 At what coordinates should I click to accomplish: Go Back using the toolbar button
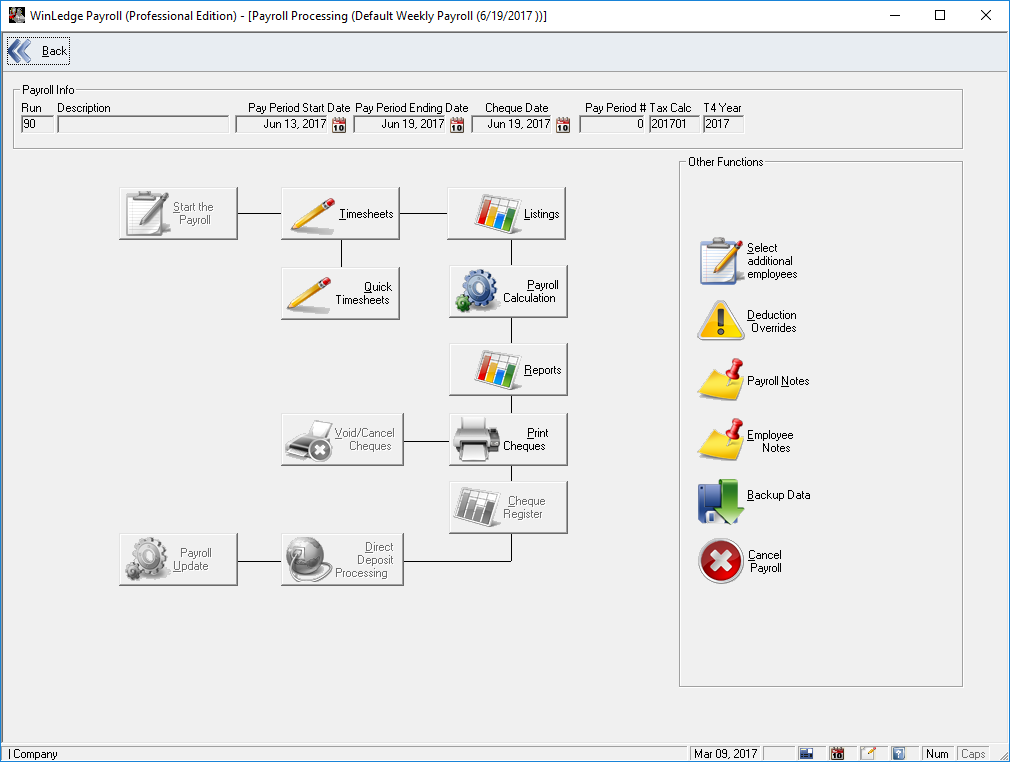pyautogui.click(x=38, y=51)
